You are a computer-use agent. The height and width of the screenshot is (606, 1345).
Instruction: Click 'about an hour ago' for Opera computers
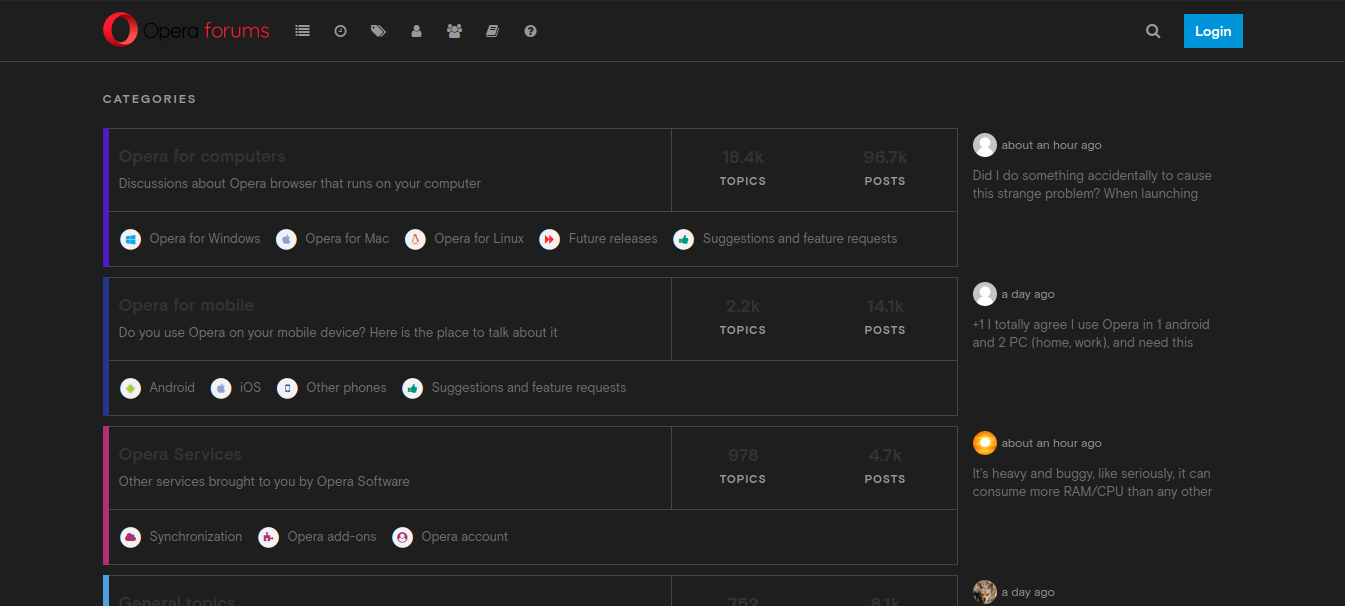coord(1051,146)
